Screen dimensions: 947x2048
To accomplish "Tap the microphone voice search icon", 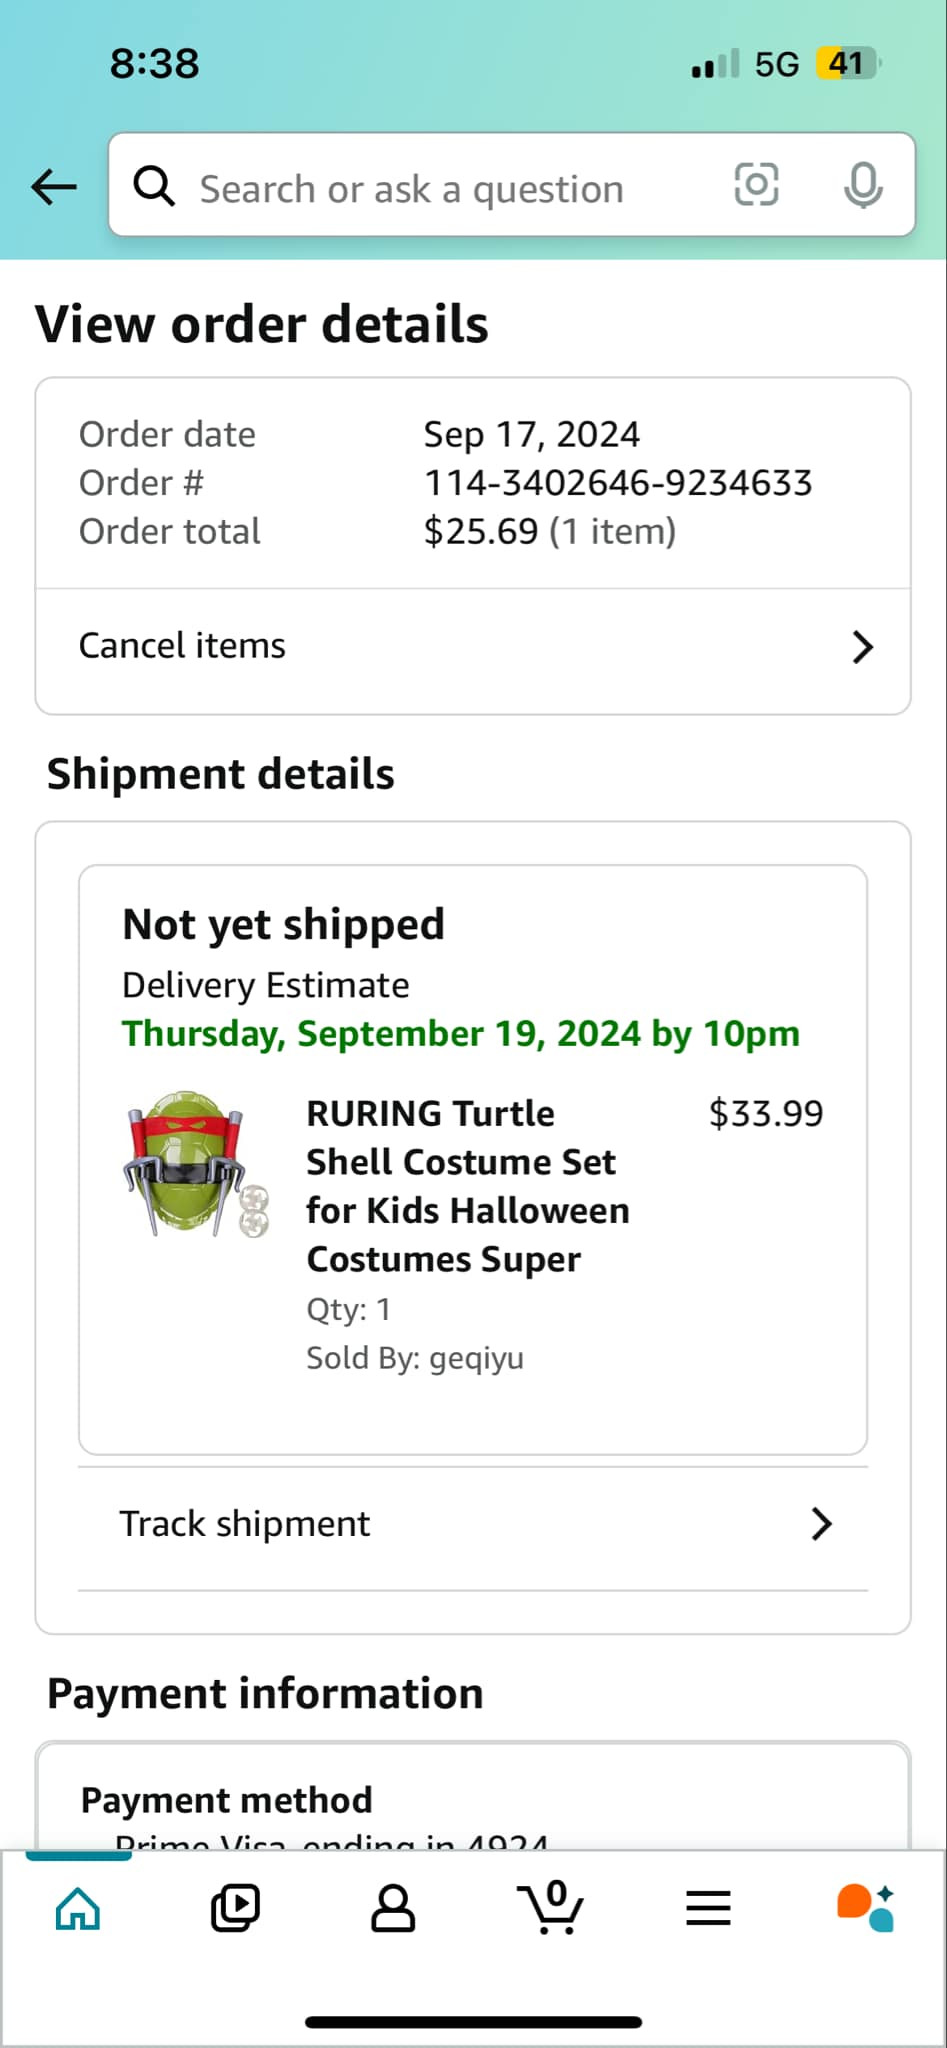I will [x=862, y=186].
